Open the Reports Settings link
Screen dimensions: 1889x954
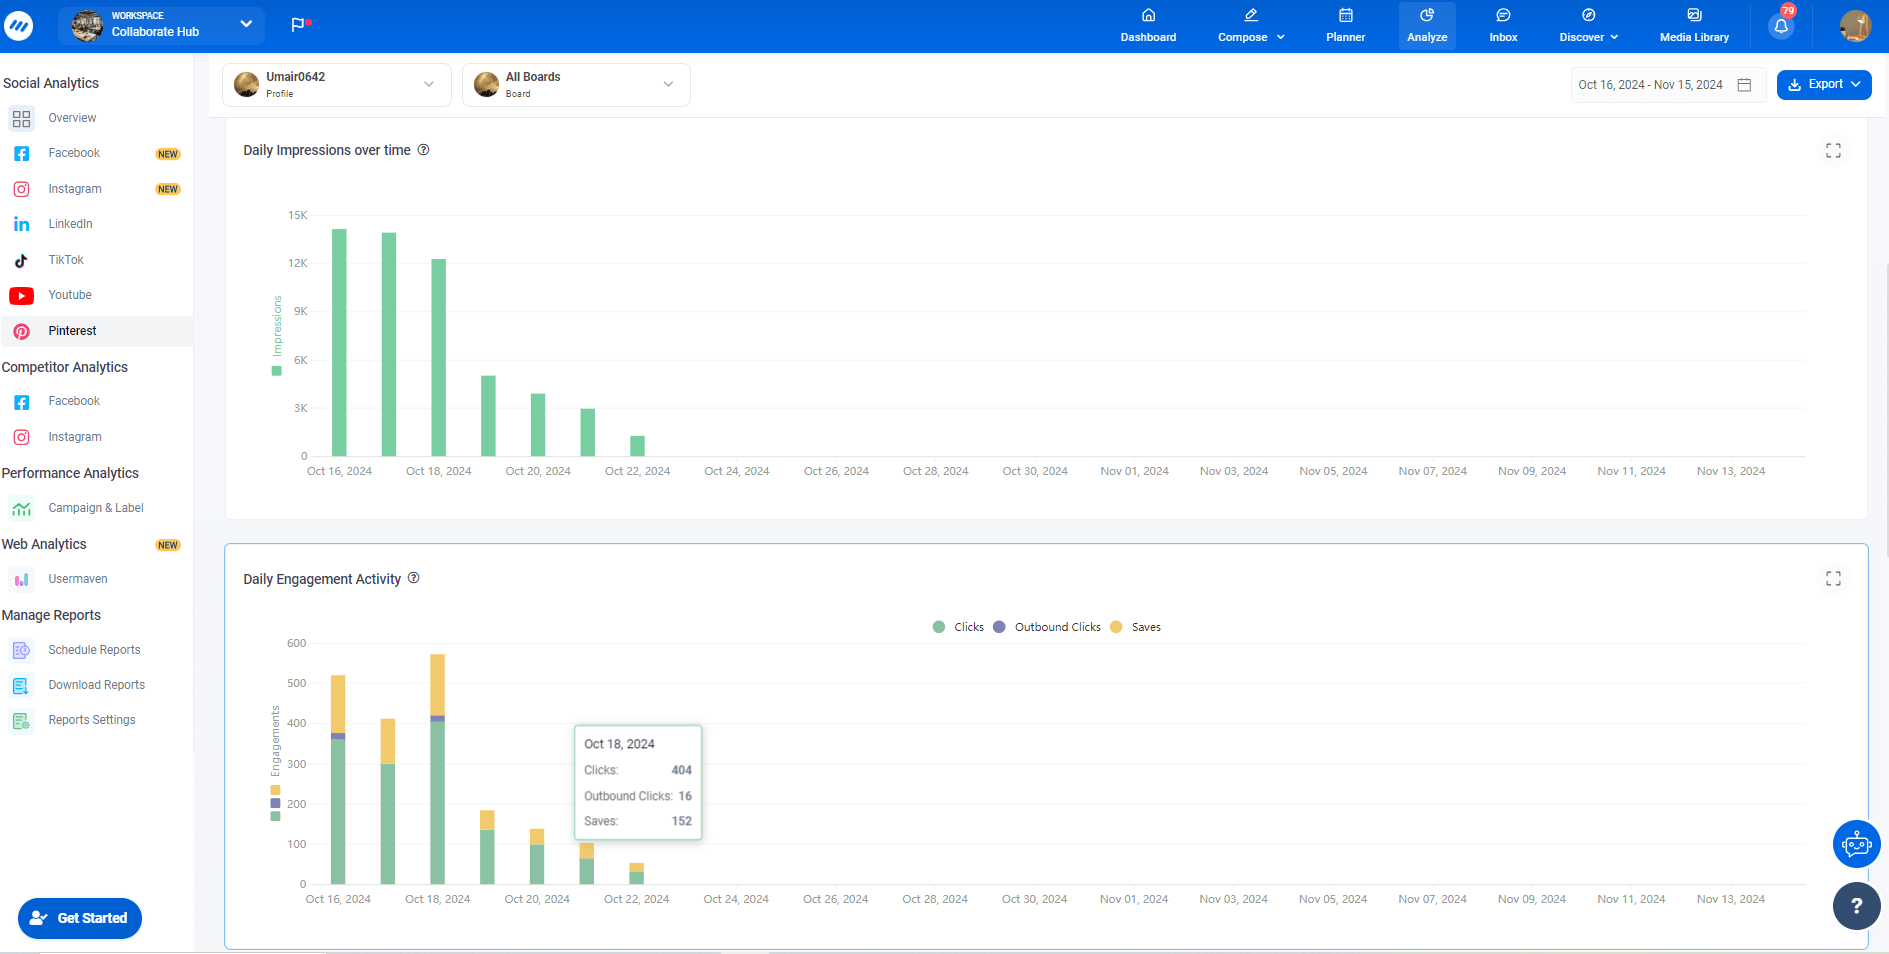[92, 720]
